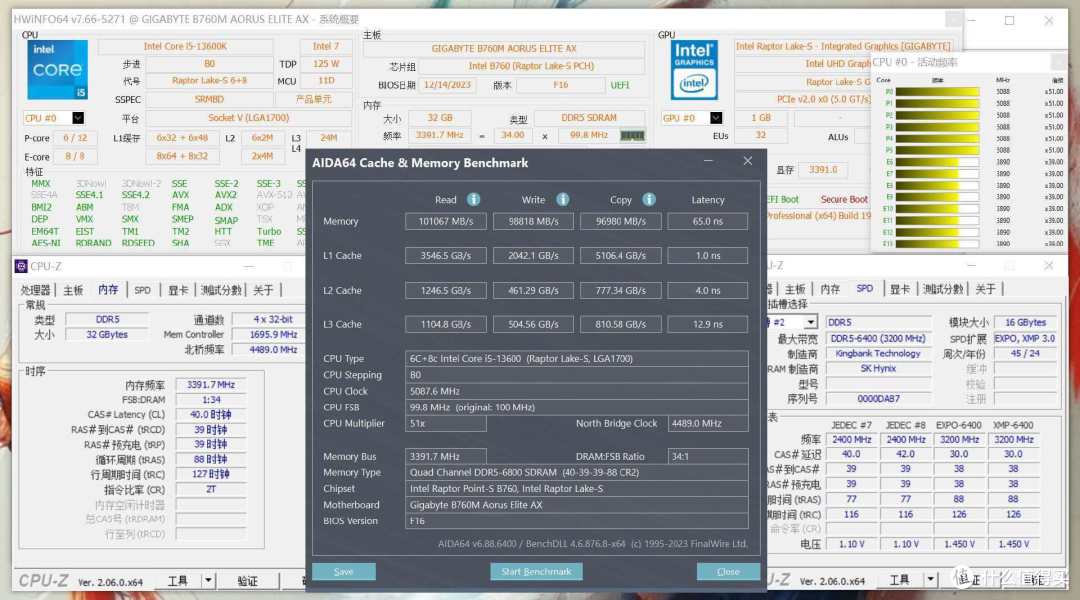
Task: Open the 工具 dropdown arrow in right CPU-Z
Action: [930, 579]
